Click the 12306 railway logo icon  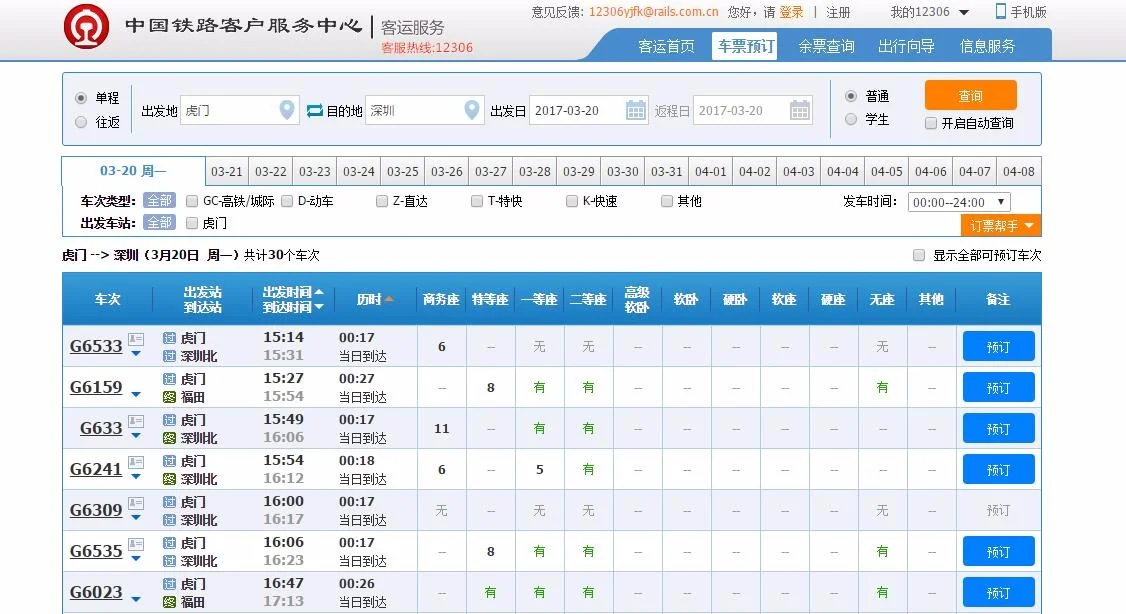pyautogui.click(x=85, y=25)
